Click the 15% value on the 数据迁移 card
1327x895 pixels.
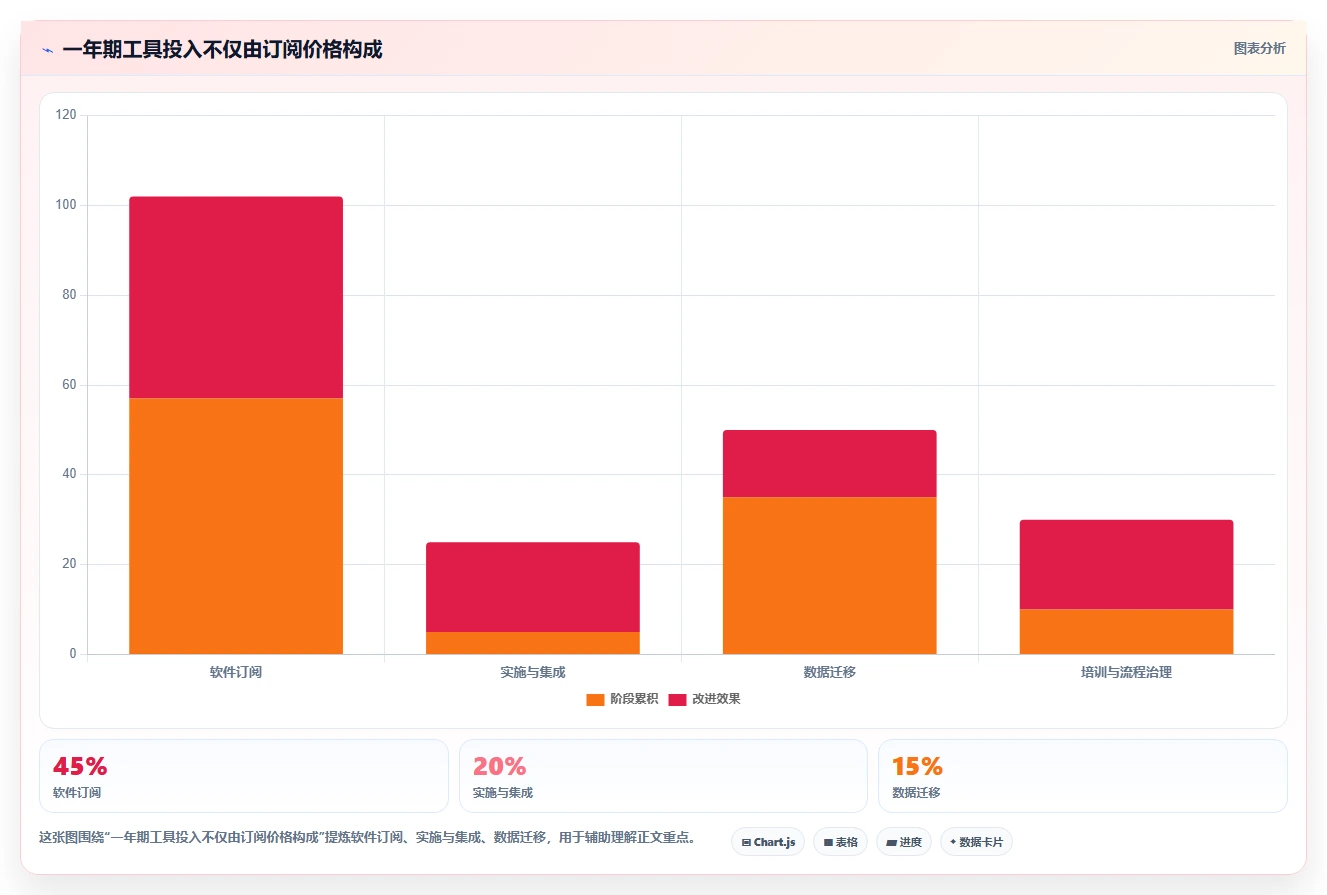(x=917, y=767)
